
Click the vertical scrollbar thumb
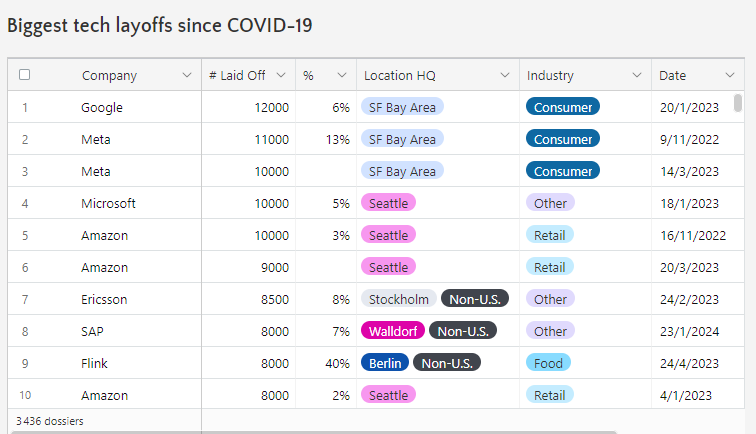738,103
